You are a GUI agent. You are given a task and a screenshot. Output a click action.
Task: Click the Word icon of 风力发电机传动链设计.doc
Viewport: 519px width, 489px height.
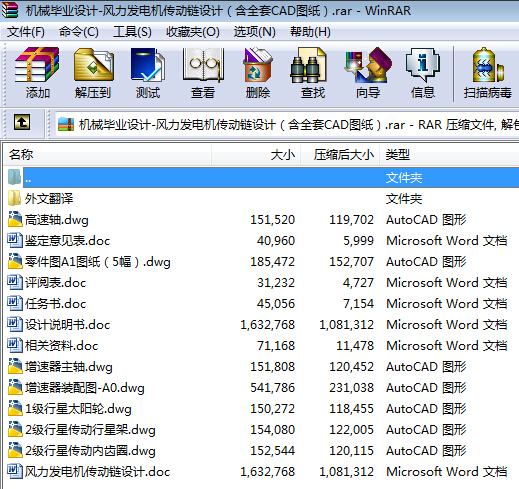(15, 471)
